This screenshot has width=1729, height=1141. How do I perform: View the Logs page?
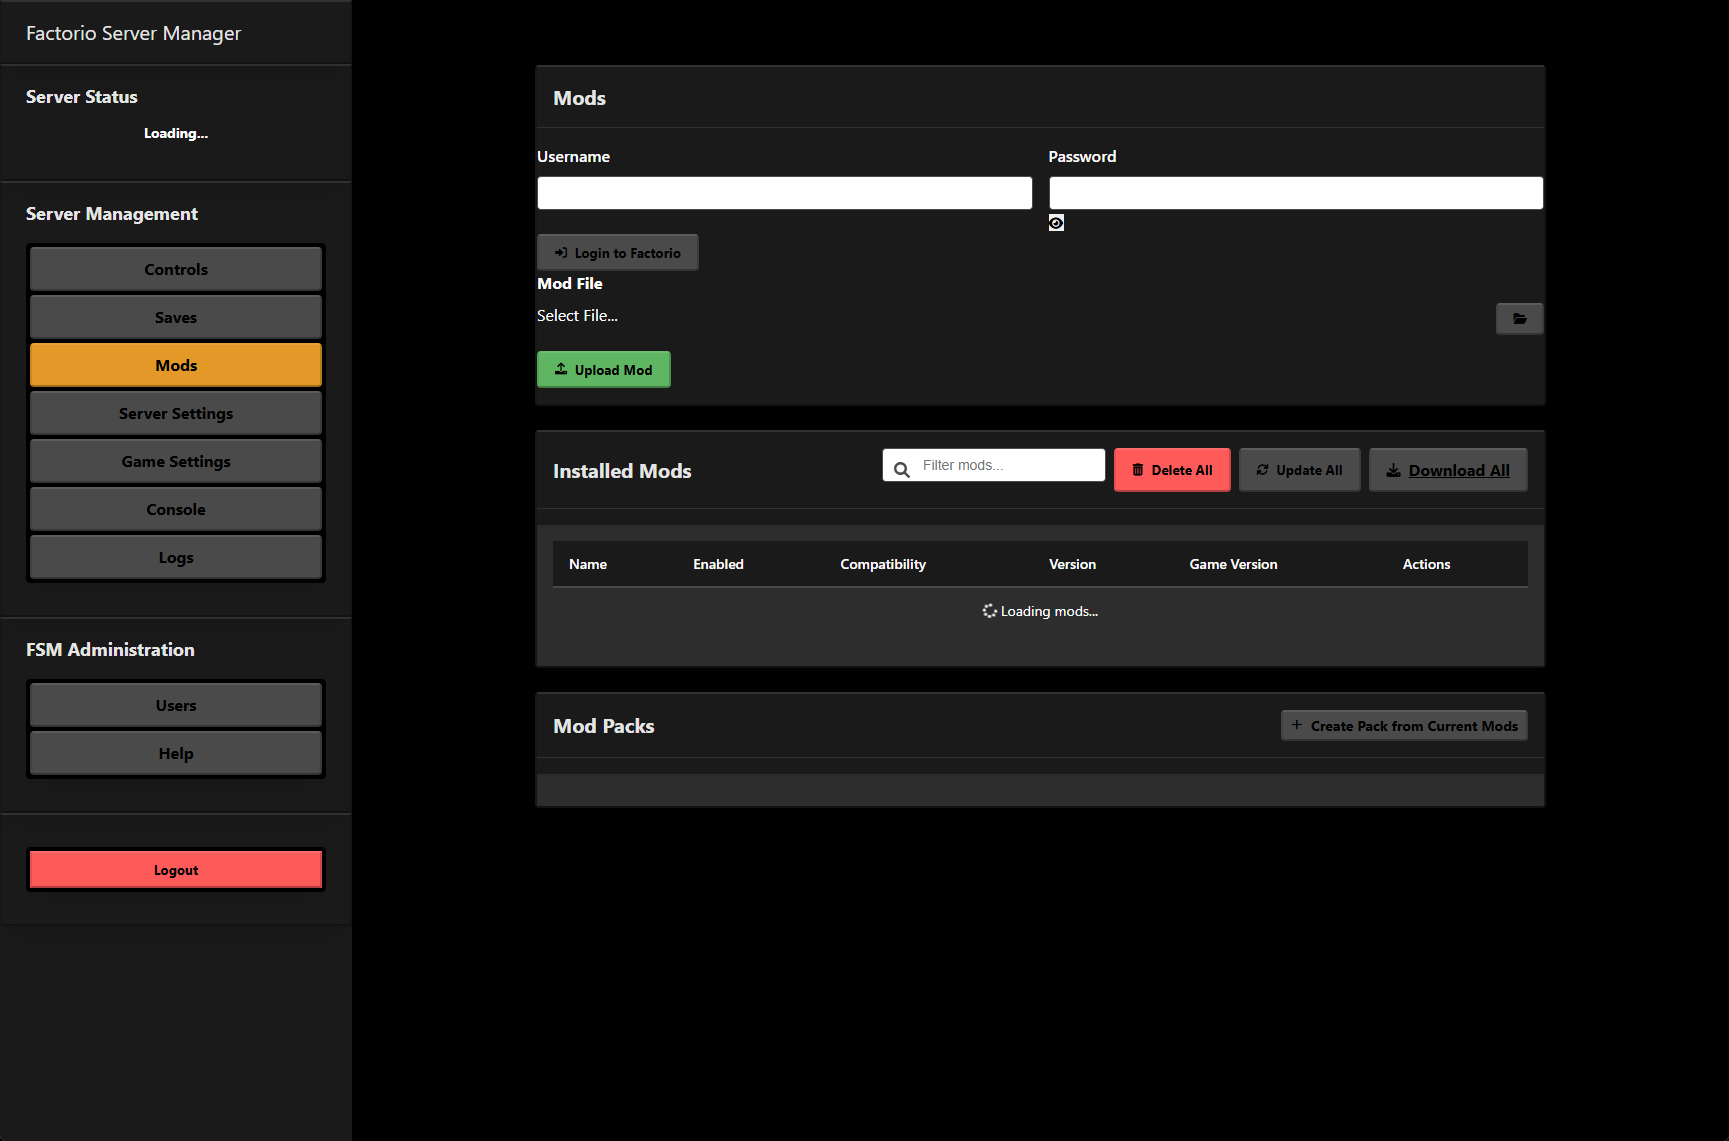[176, 557]
